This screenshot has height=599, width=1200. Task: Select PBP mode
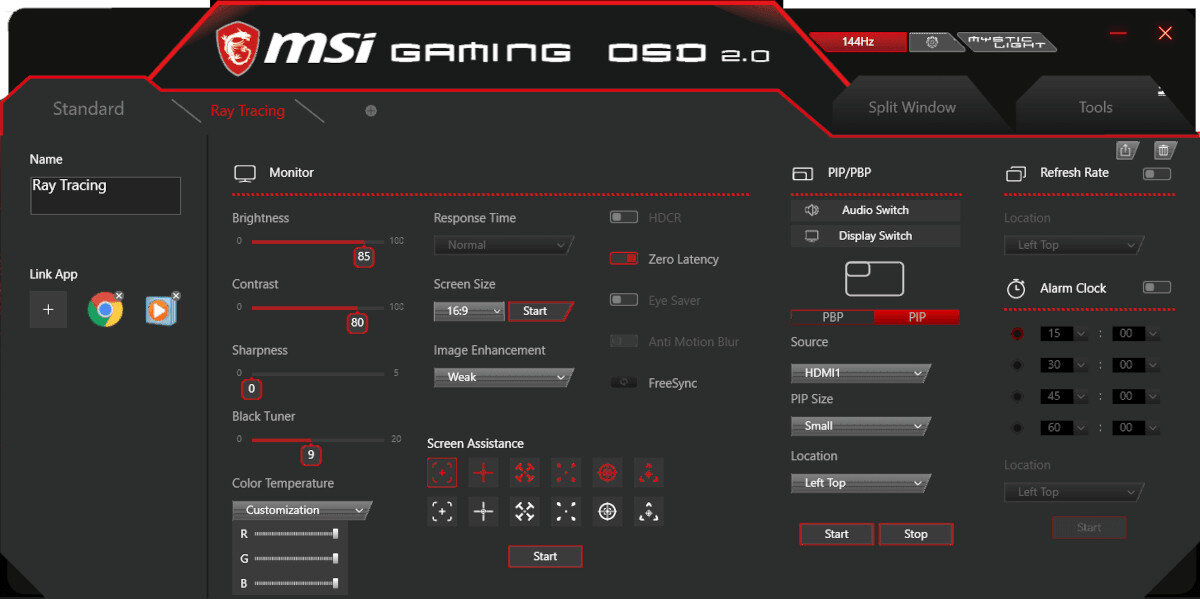[x=832, y=317]
